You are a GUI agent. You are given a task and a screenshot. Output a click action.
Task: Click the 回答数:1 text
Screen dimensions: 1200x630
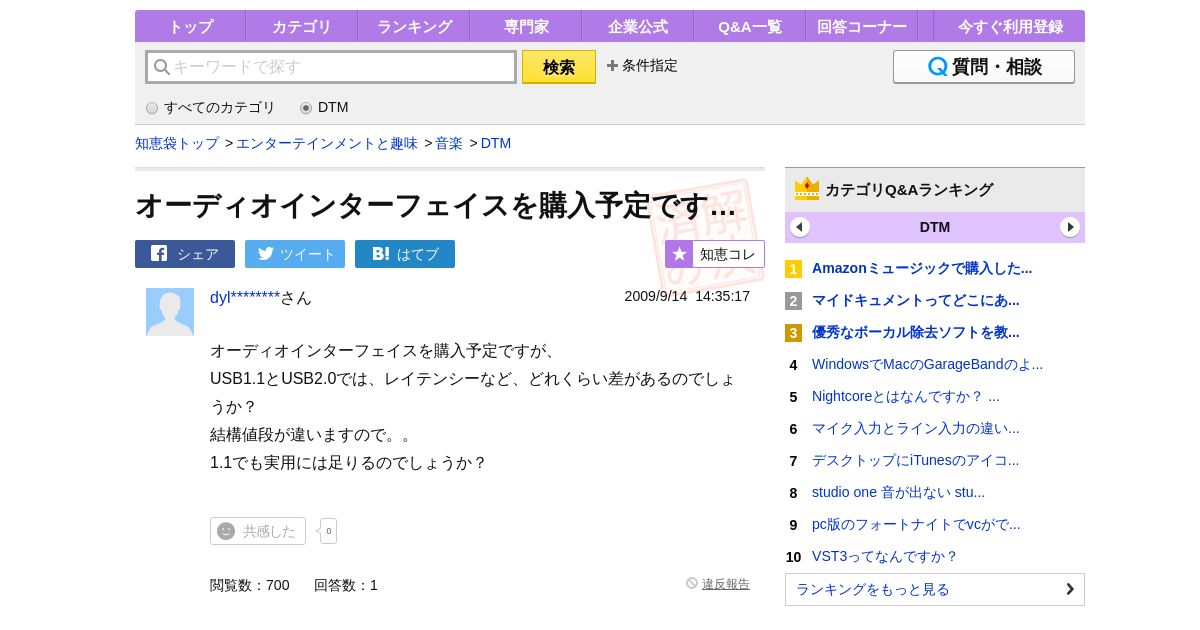(346, 585)
